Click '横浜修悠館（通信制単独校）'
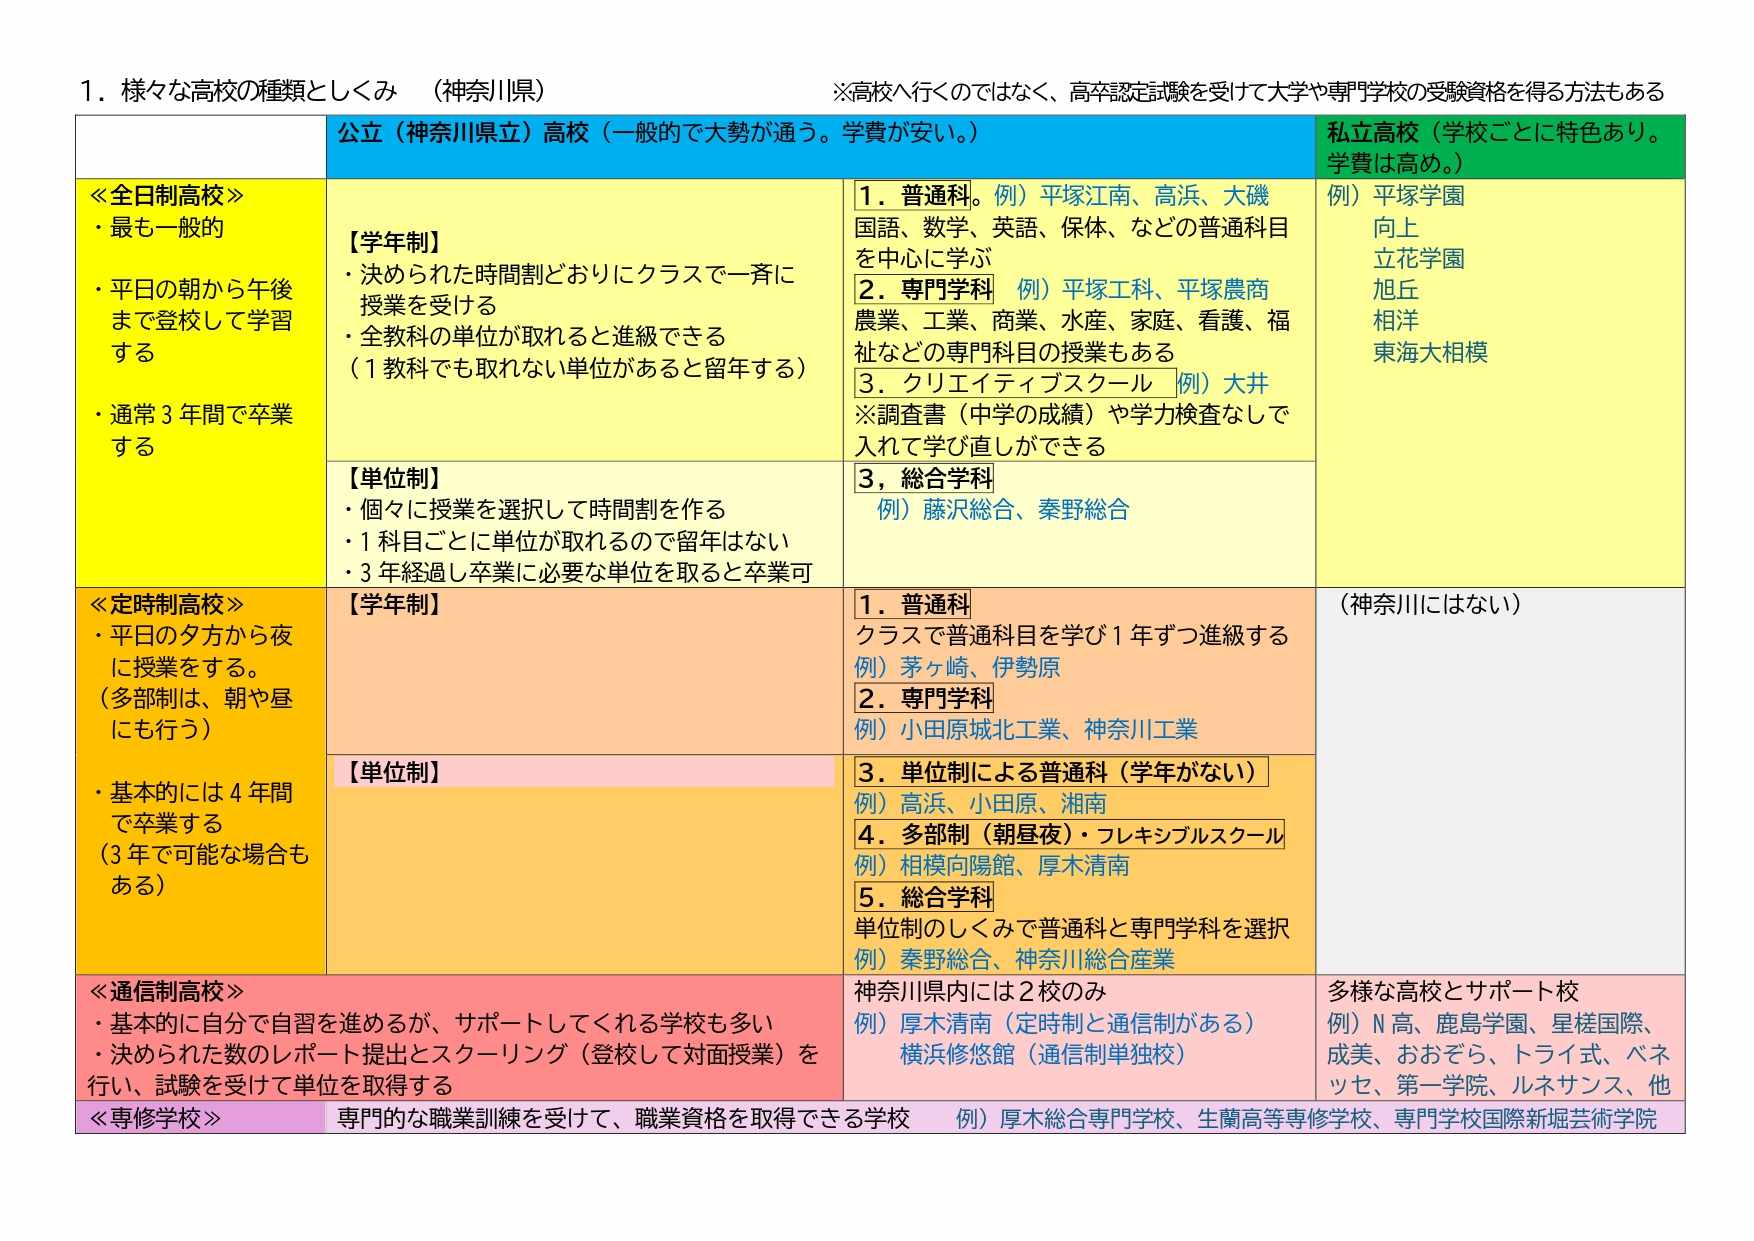The width and height of the screenshot is (1754, 1241). click(1043, 1054)
